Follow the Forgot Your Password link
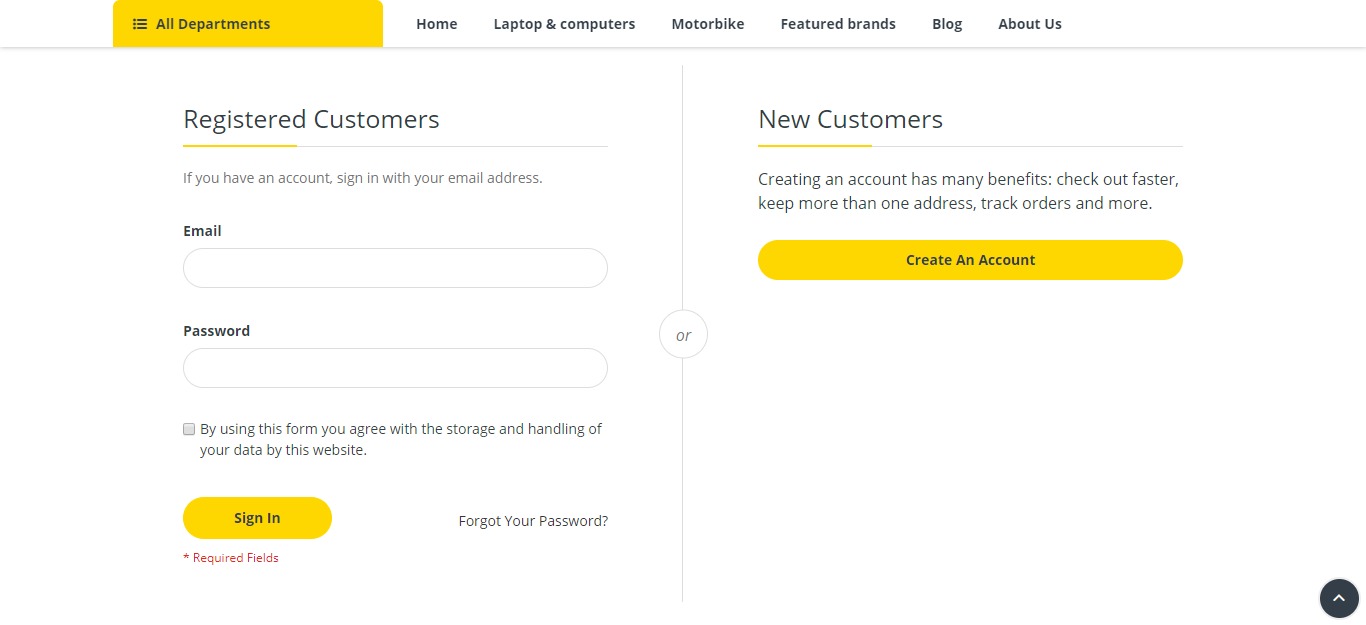The image size is (1366, 625). 533,521
